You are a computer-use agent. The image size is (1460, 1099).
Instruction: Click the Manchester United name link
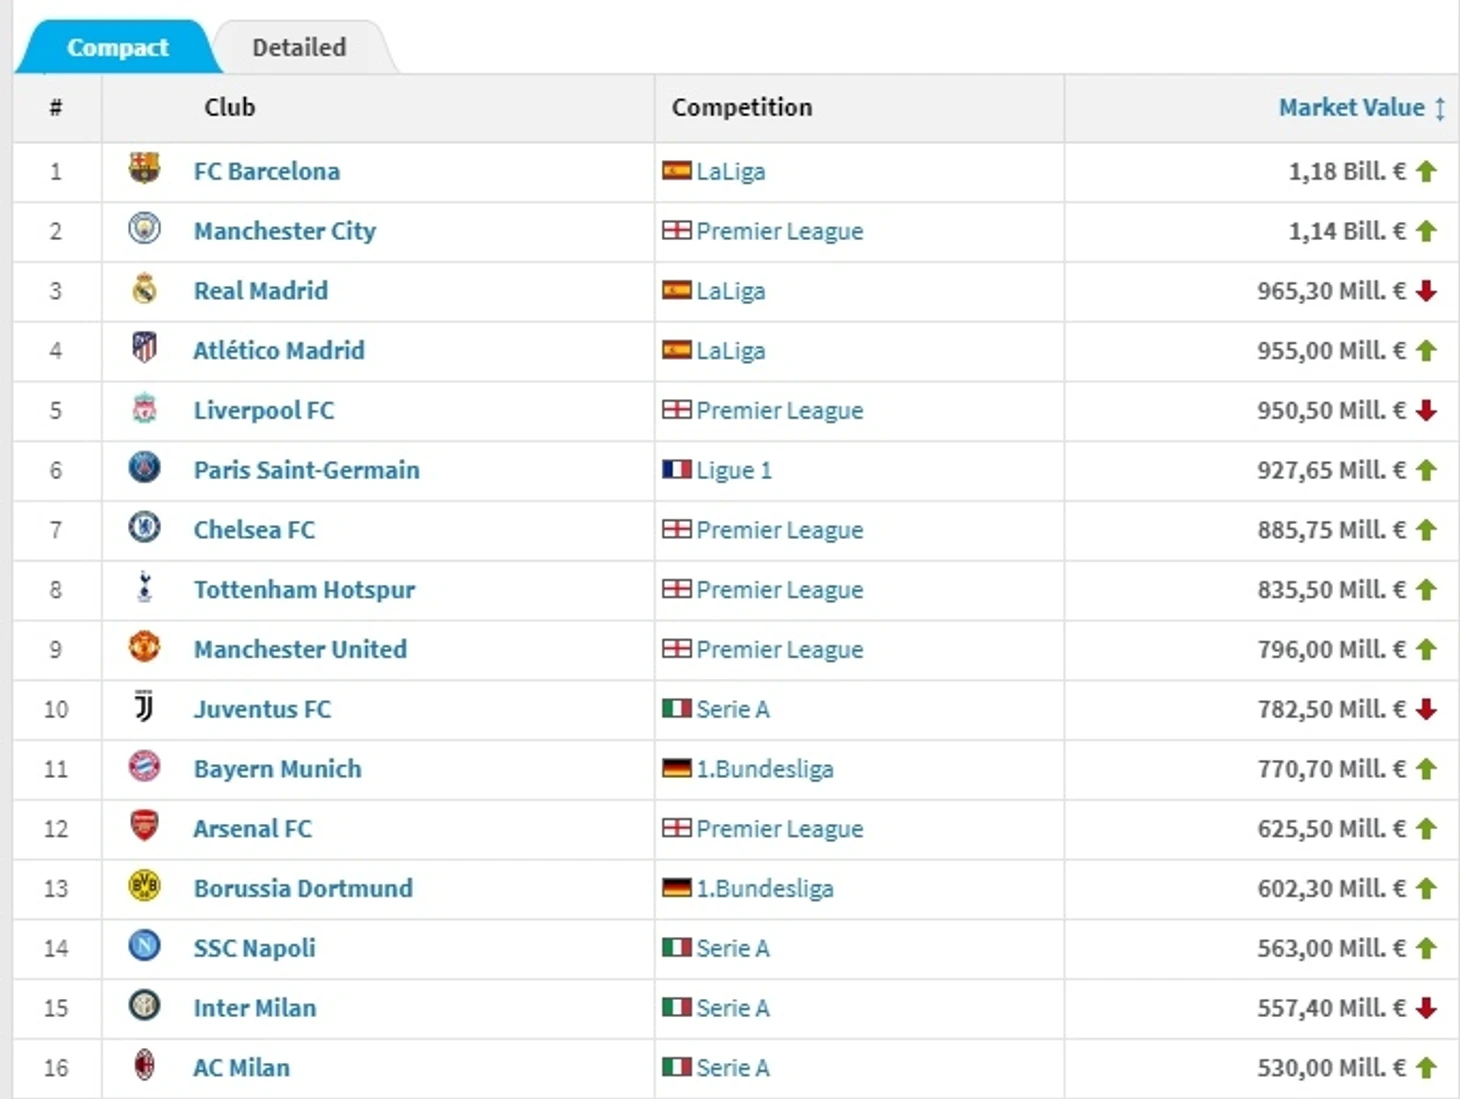click(x=300, y=649)
